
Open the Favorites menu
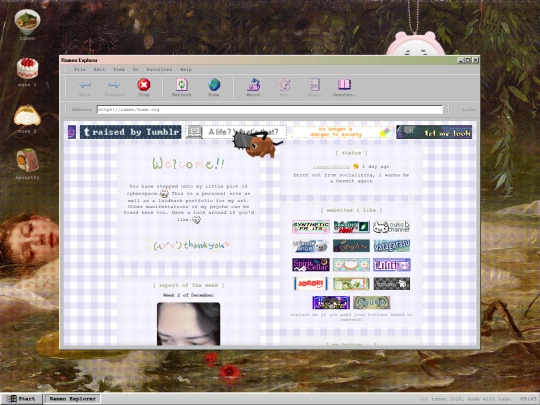(x=159, y=70)
